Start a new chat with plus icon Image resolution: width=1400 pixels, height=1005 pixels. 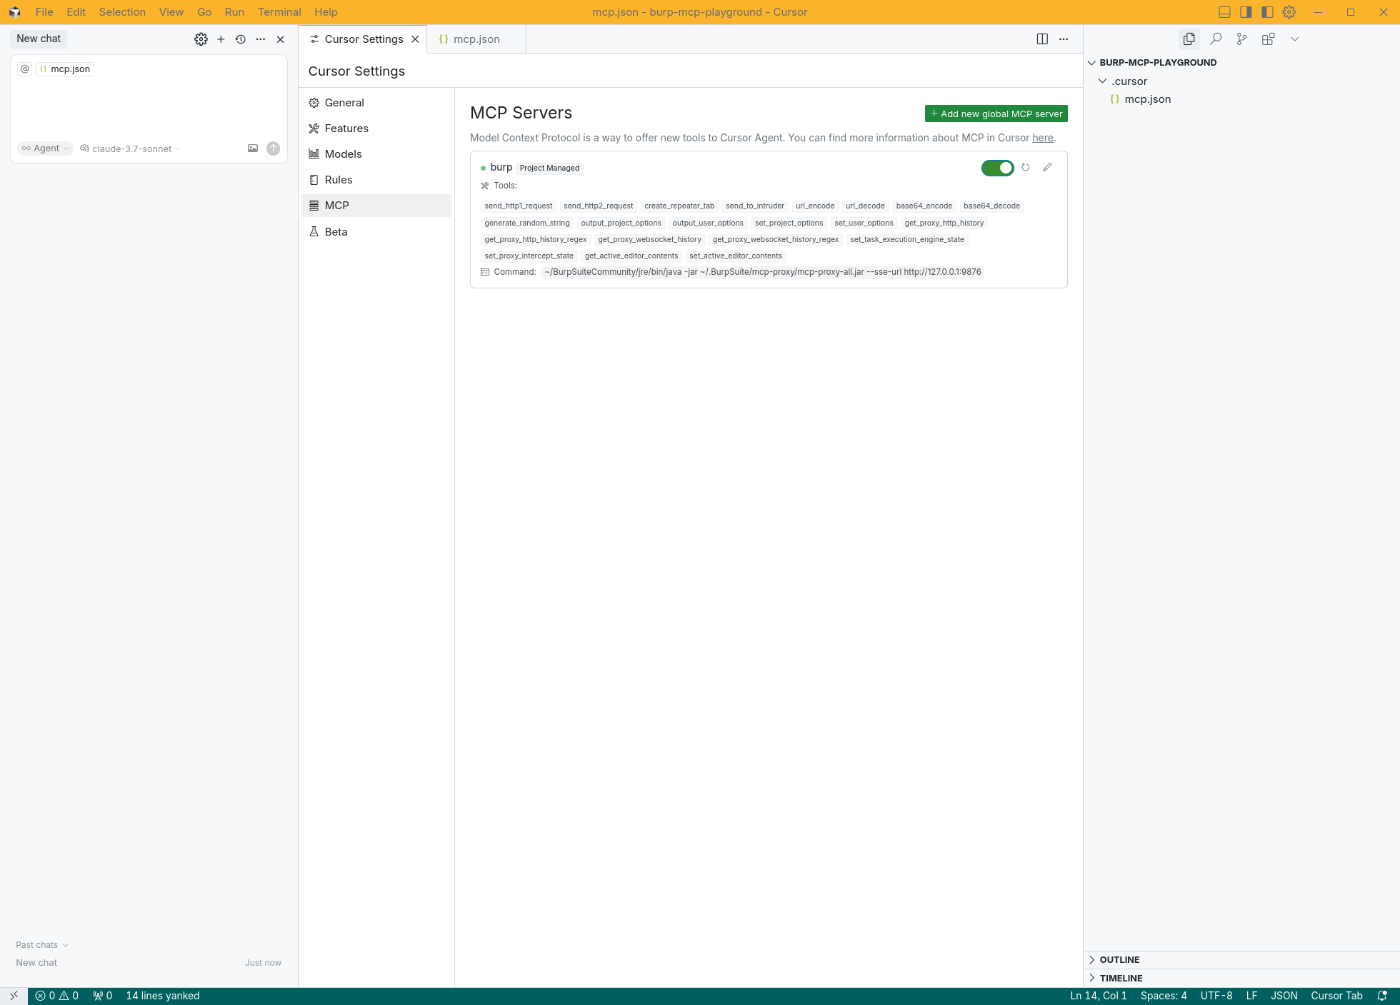[x=221, y=39]
